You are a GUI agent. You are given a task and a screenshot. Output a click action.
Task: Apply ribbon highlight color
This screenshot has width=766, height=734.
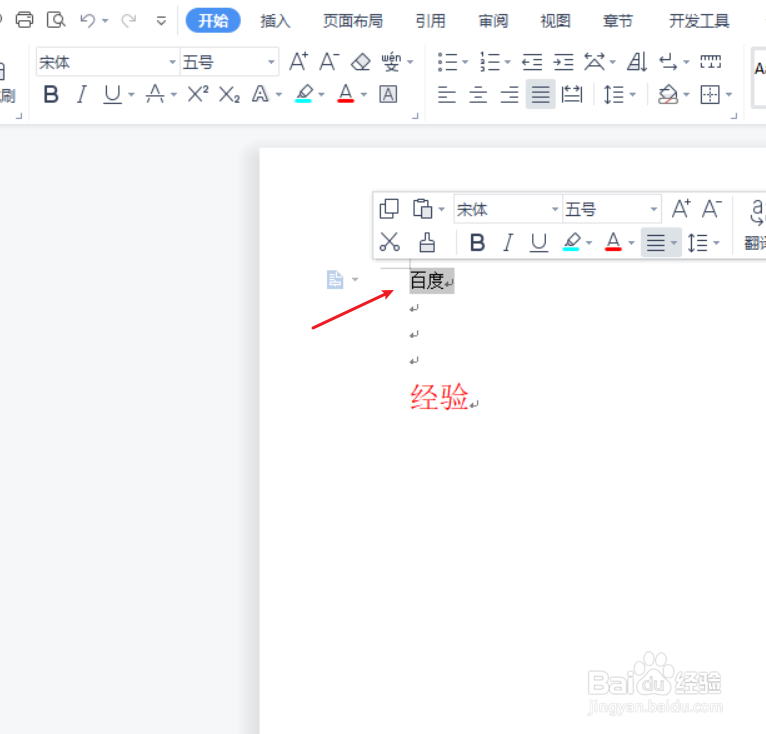(304, 94)
